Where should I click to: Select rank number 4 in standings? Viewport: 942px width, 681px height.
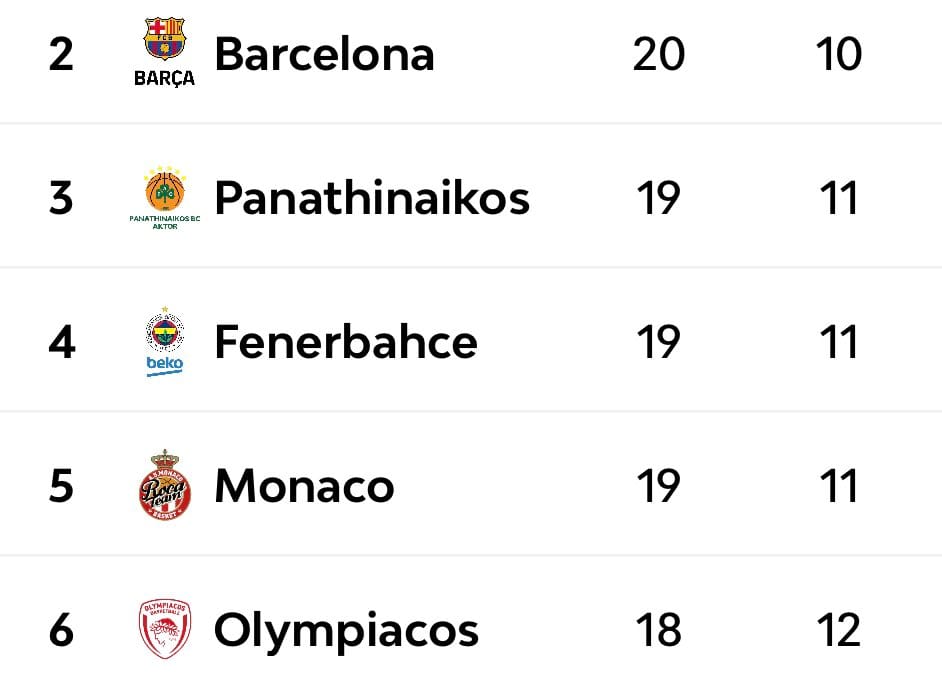pos(62,342)
